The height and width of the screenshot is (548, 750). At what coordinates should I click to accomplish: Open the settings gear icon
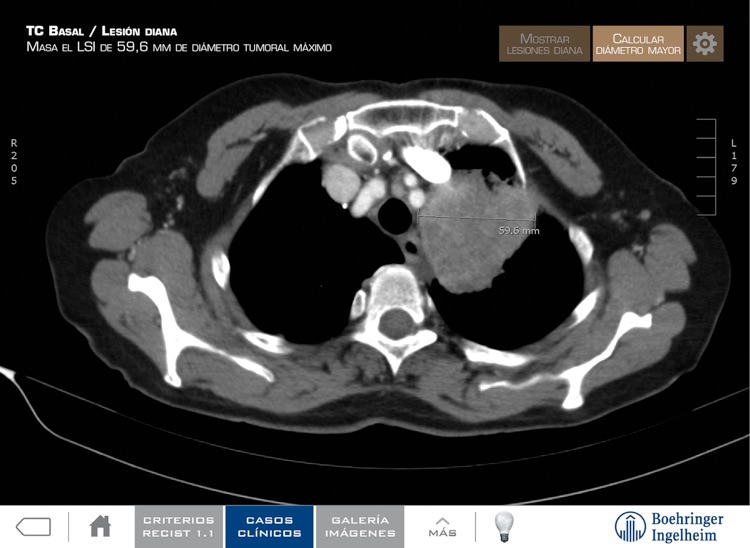pyautogui.click(x=705, y=44)
